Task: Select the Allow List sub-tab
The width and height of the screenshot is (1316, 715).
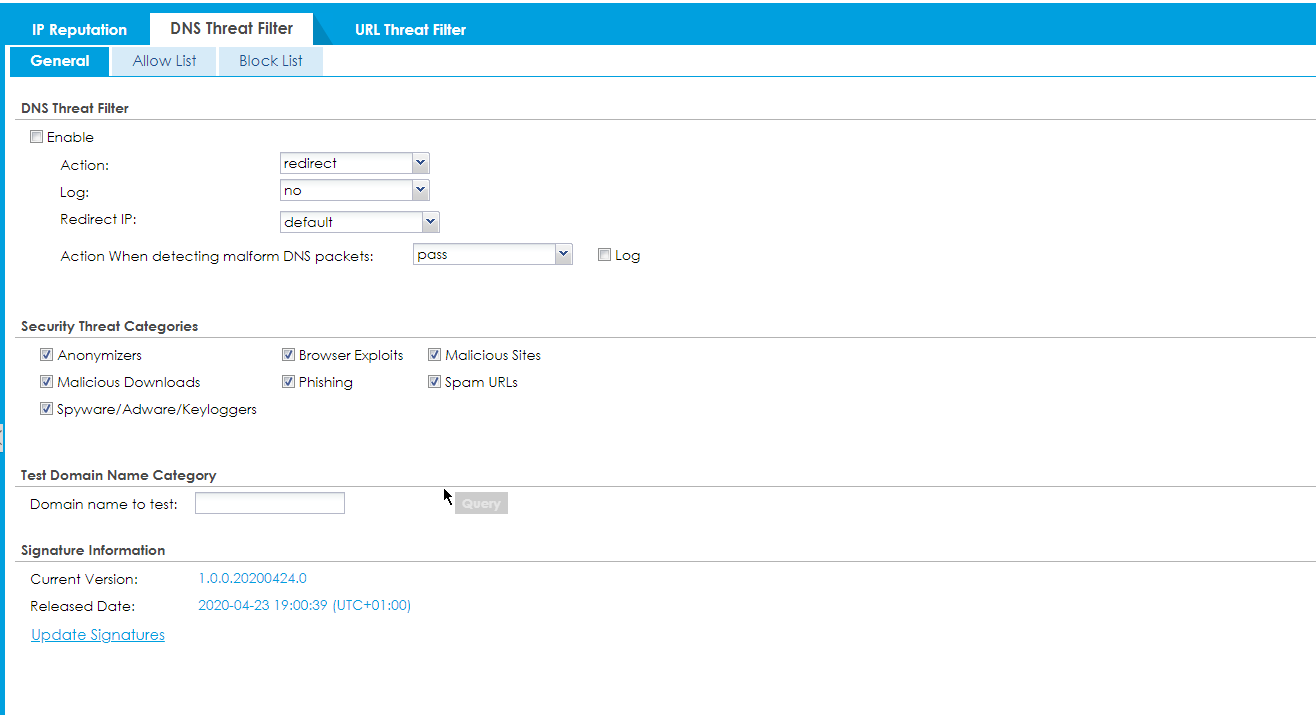Action: (x=164, y=61)
